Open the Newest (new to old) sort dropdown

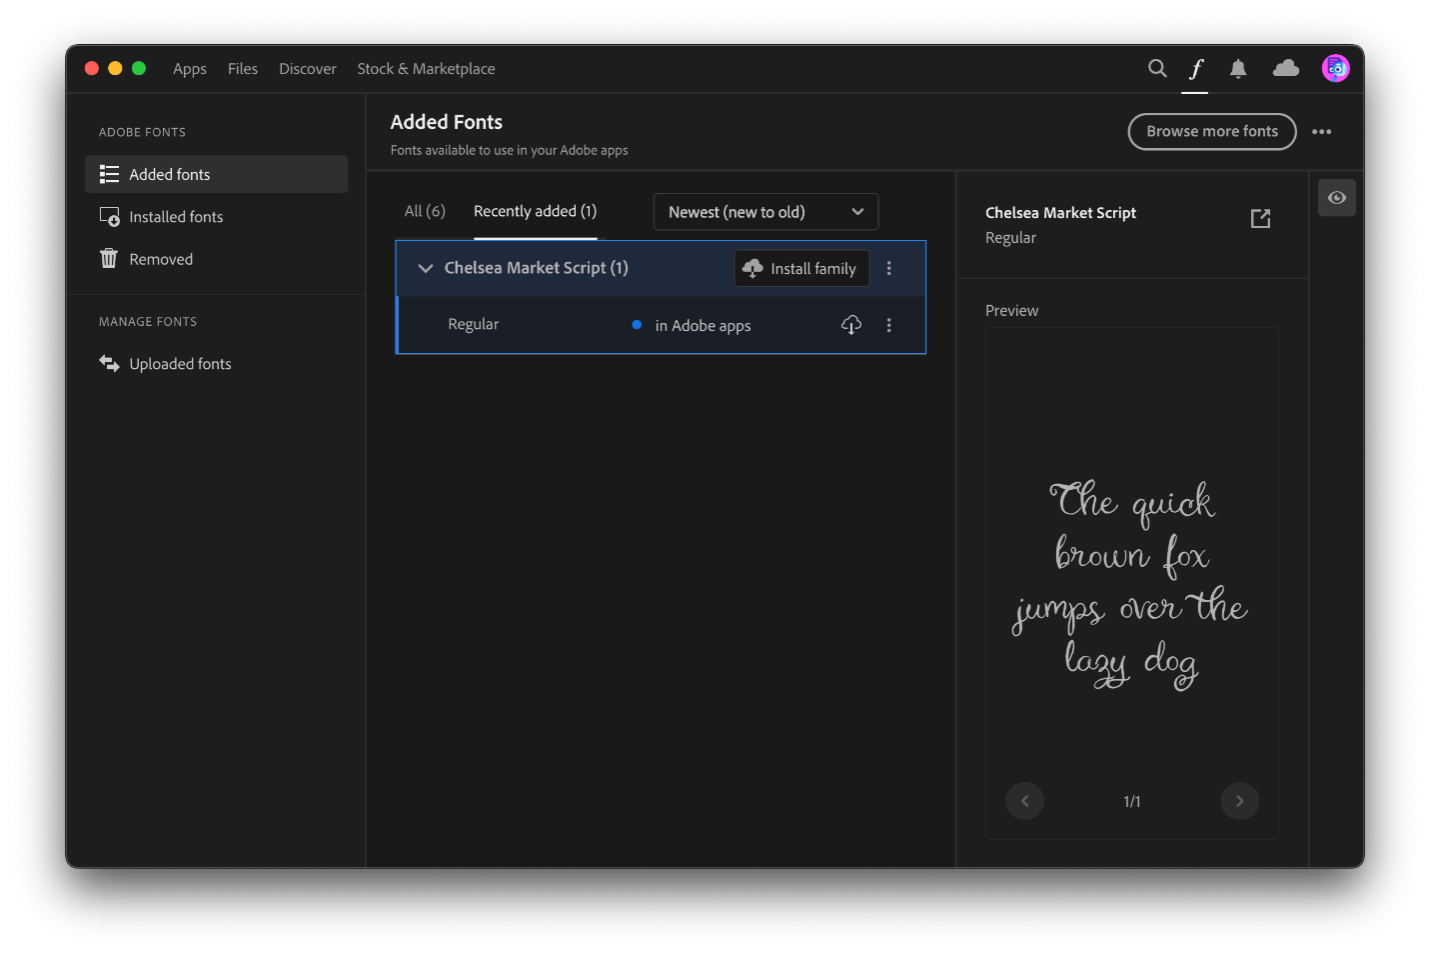tap(766, 212)
